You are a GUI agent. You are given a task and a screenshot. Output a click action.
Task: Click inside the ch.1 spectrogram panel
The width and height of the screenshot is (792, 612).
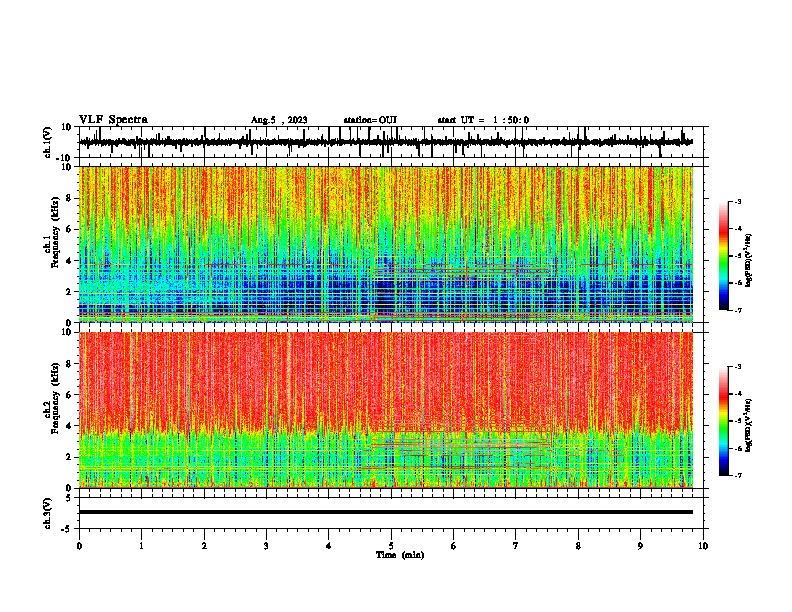point(385,244)
